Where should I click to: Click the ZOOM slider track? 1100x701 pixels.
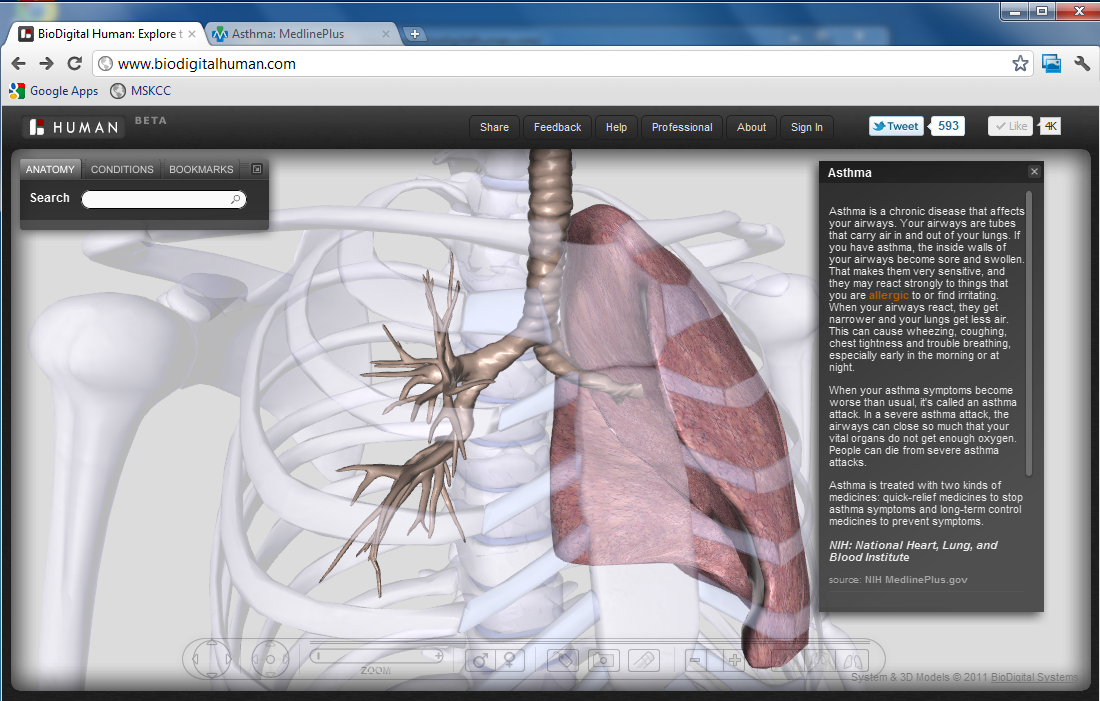click(376, 656)
